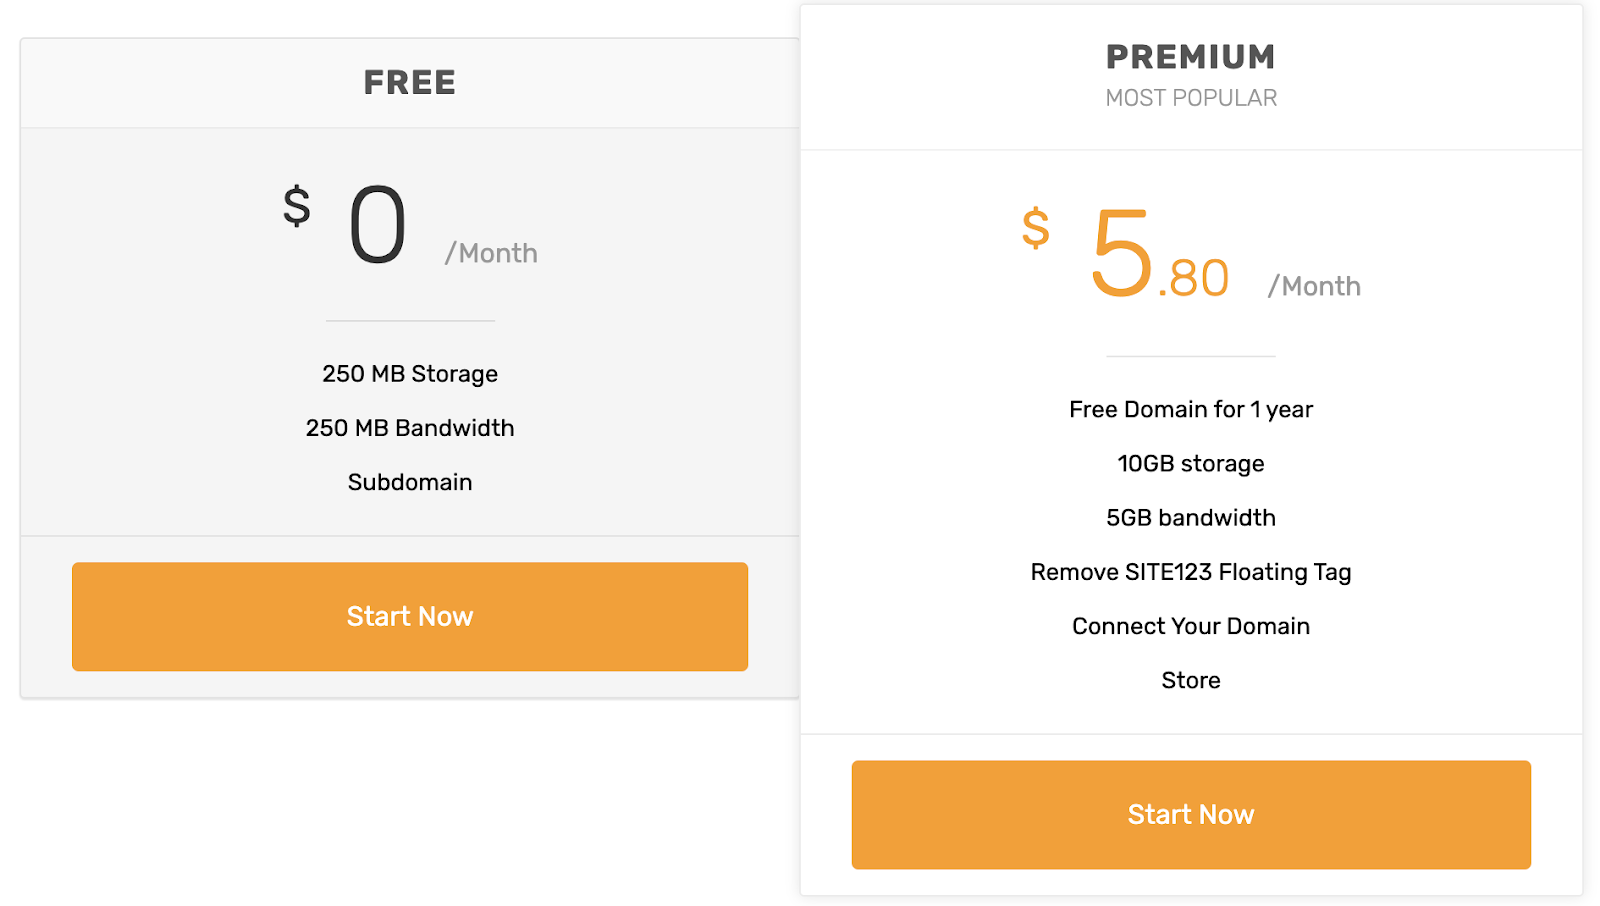Click Remove SITE123 Floating Tag feature

[x=1190, y=572]
